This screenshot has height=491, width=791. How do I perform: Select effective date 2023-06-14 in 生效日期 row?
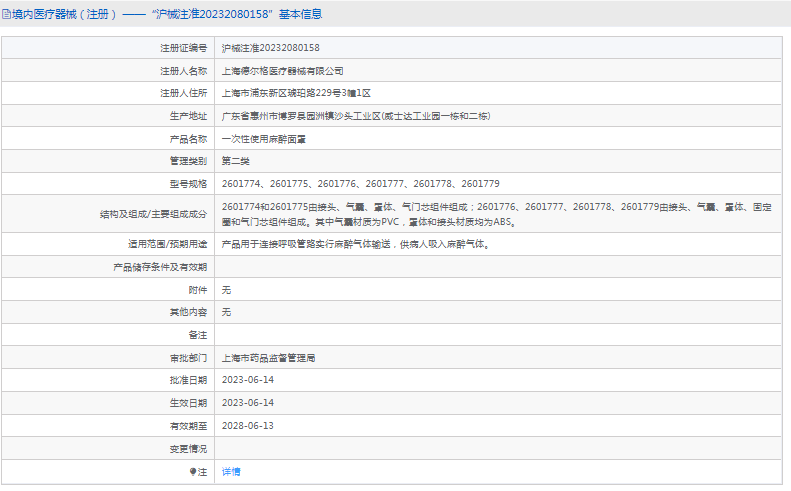pos(248,403)
